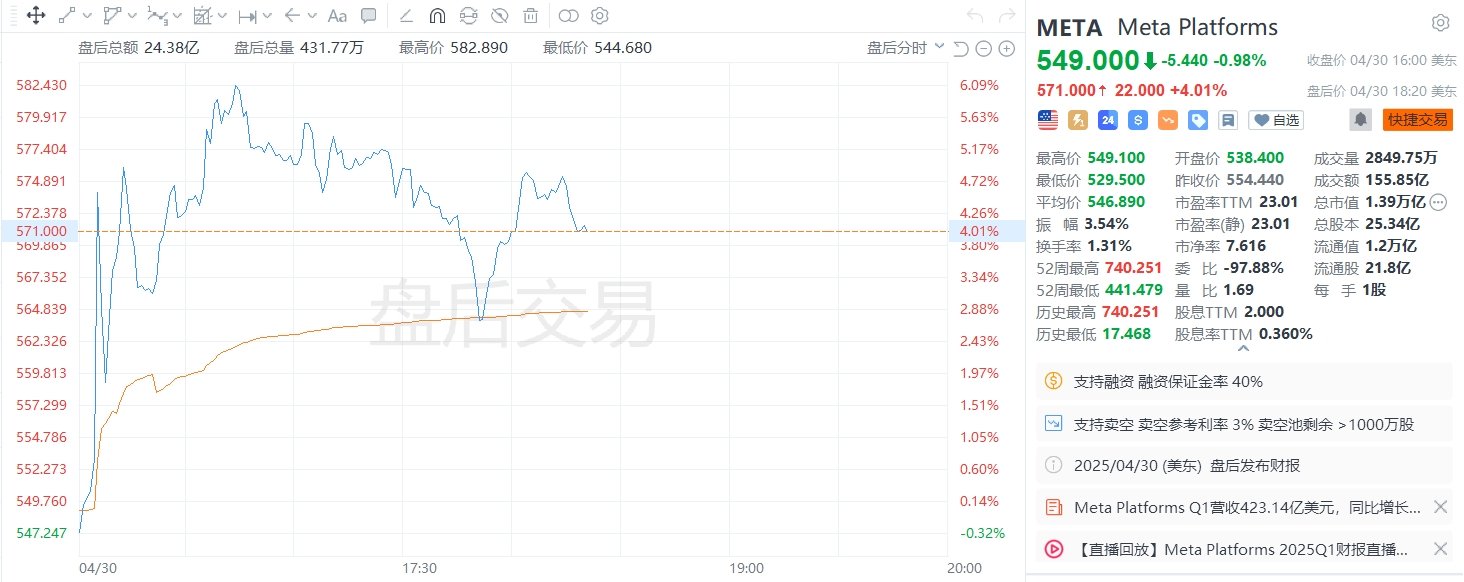The width and height of the screenshot is (1464, 582).
Task: Click the price alert bell icon
Action: pos(1361,120)
